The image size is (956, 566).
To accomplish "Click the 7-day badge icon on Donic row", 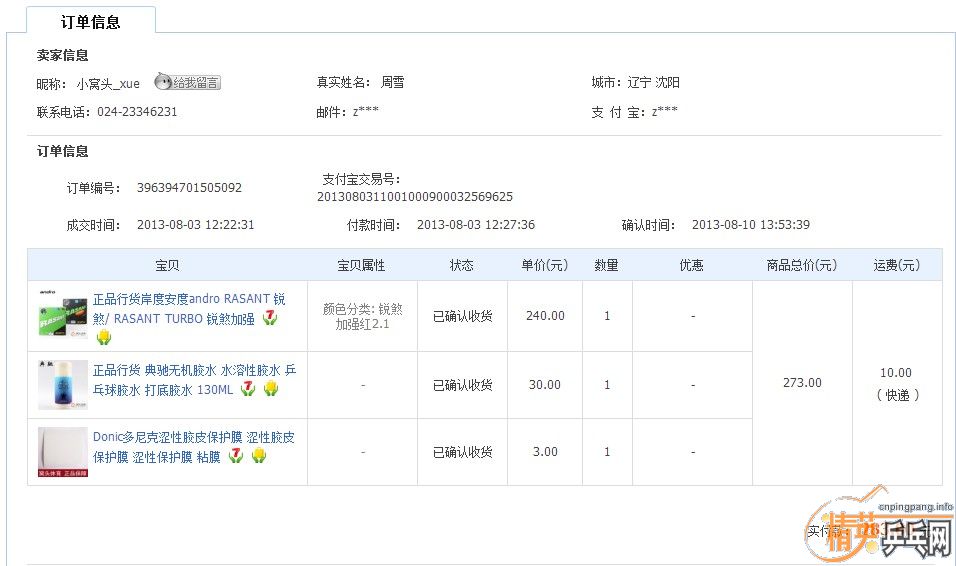I will (235, 456).
